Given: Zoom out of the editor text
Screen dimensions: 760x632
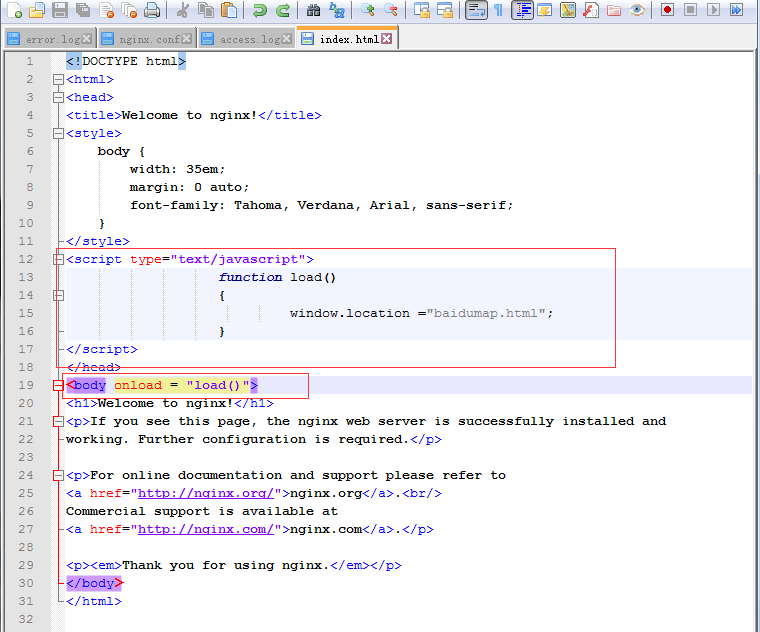Looking at the screenshot, I should click(x=391, y=10).
